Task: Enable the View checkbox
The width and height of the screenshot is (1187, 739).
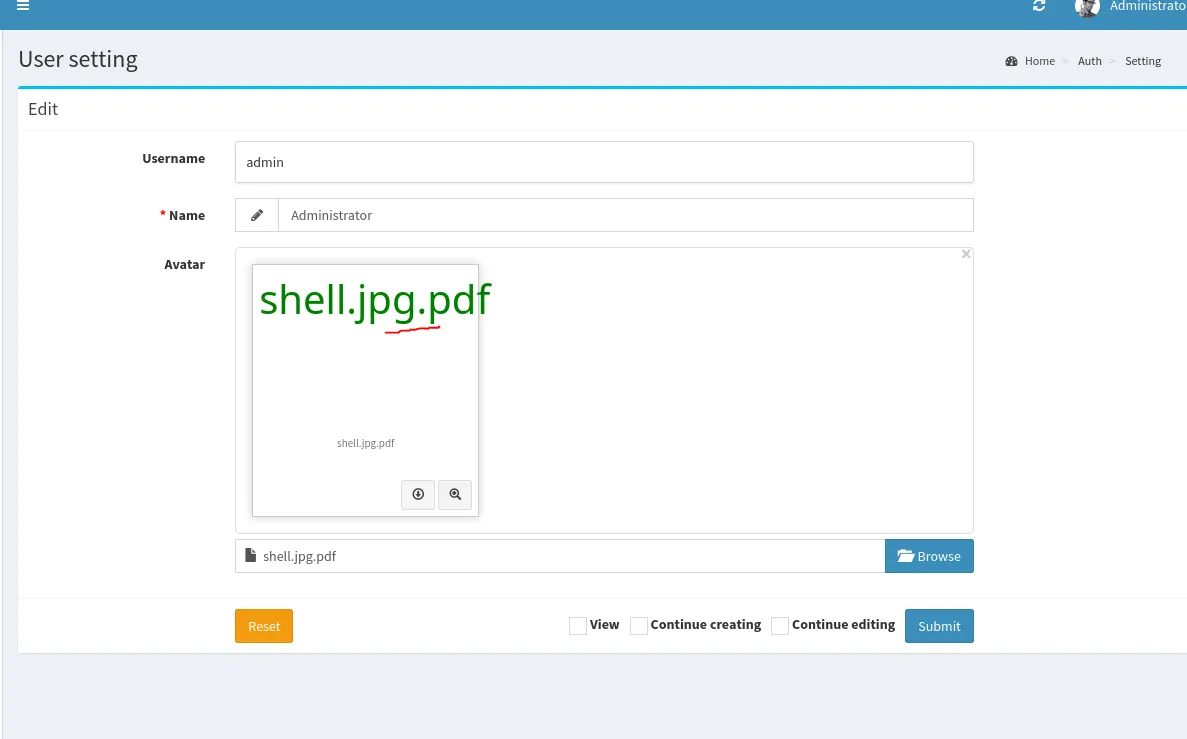Action: coord(578,625)
